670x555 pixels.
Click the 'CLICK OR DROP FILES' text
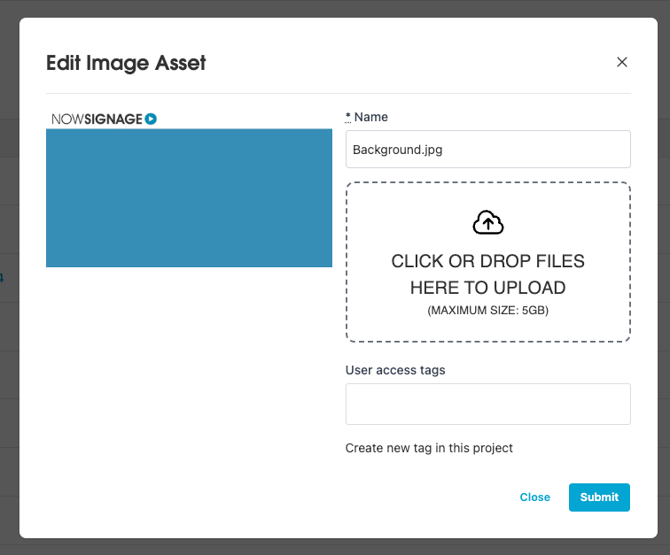pyautogui.click(x=488, y=261)
